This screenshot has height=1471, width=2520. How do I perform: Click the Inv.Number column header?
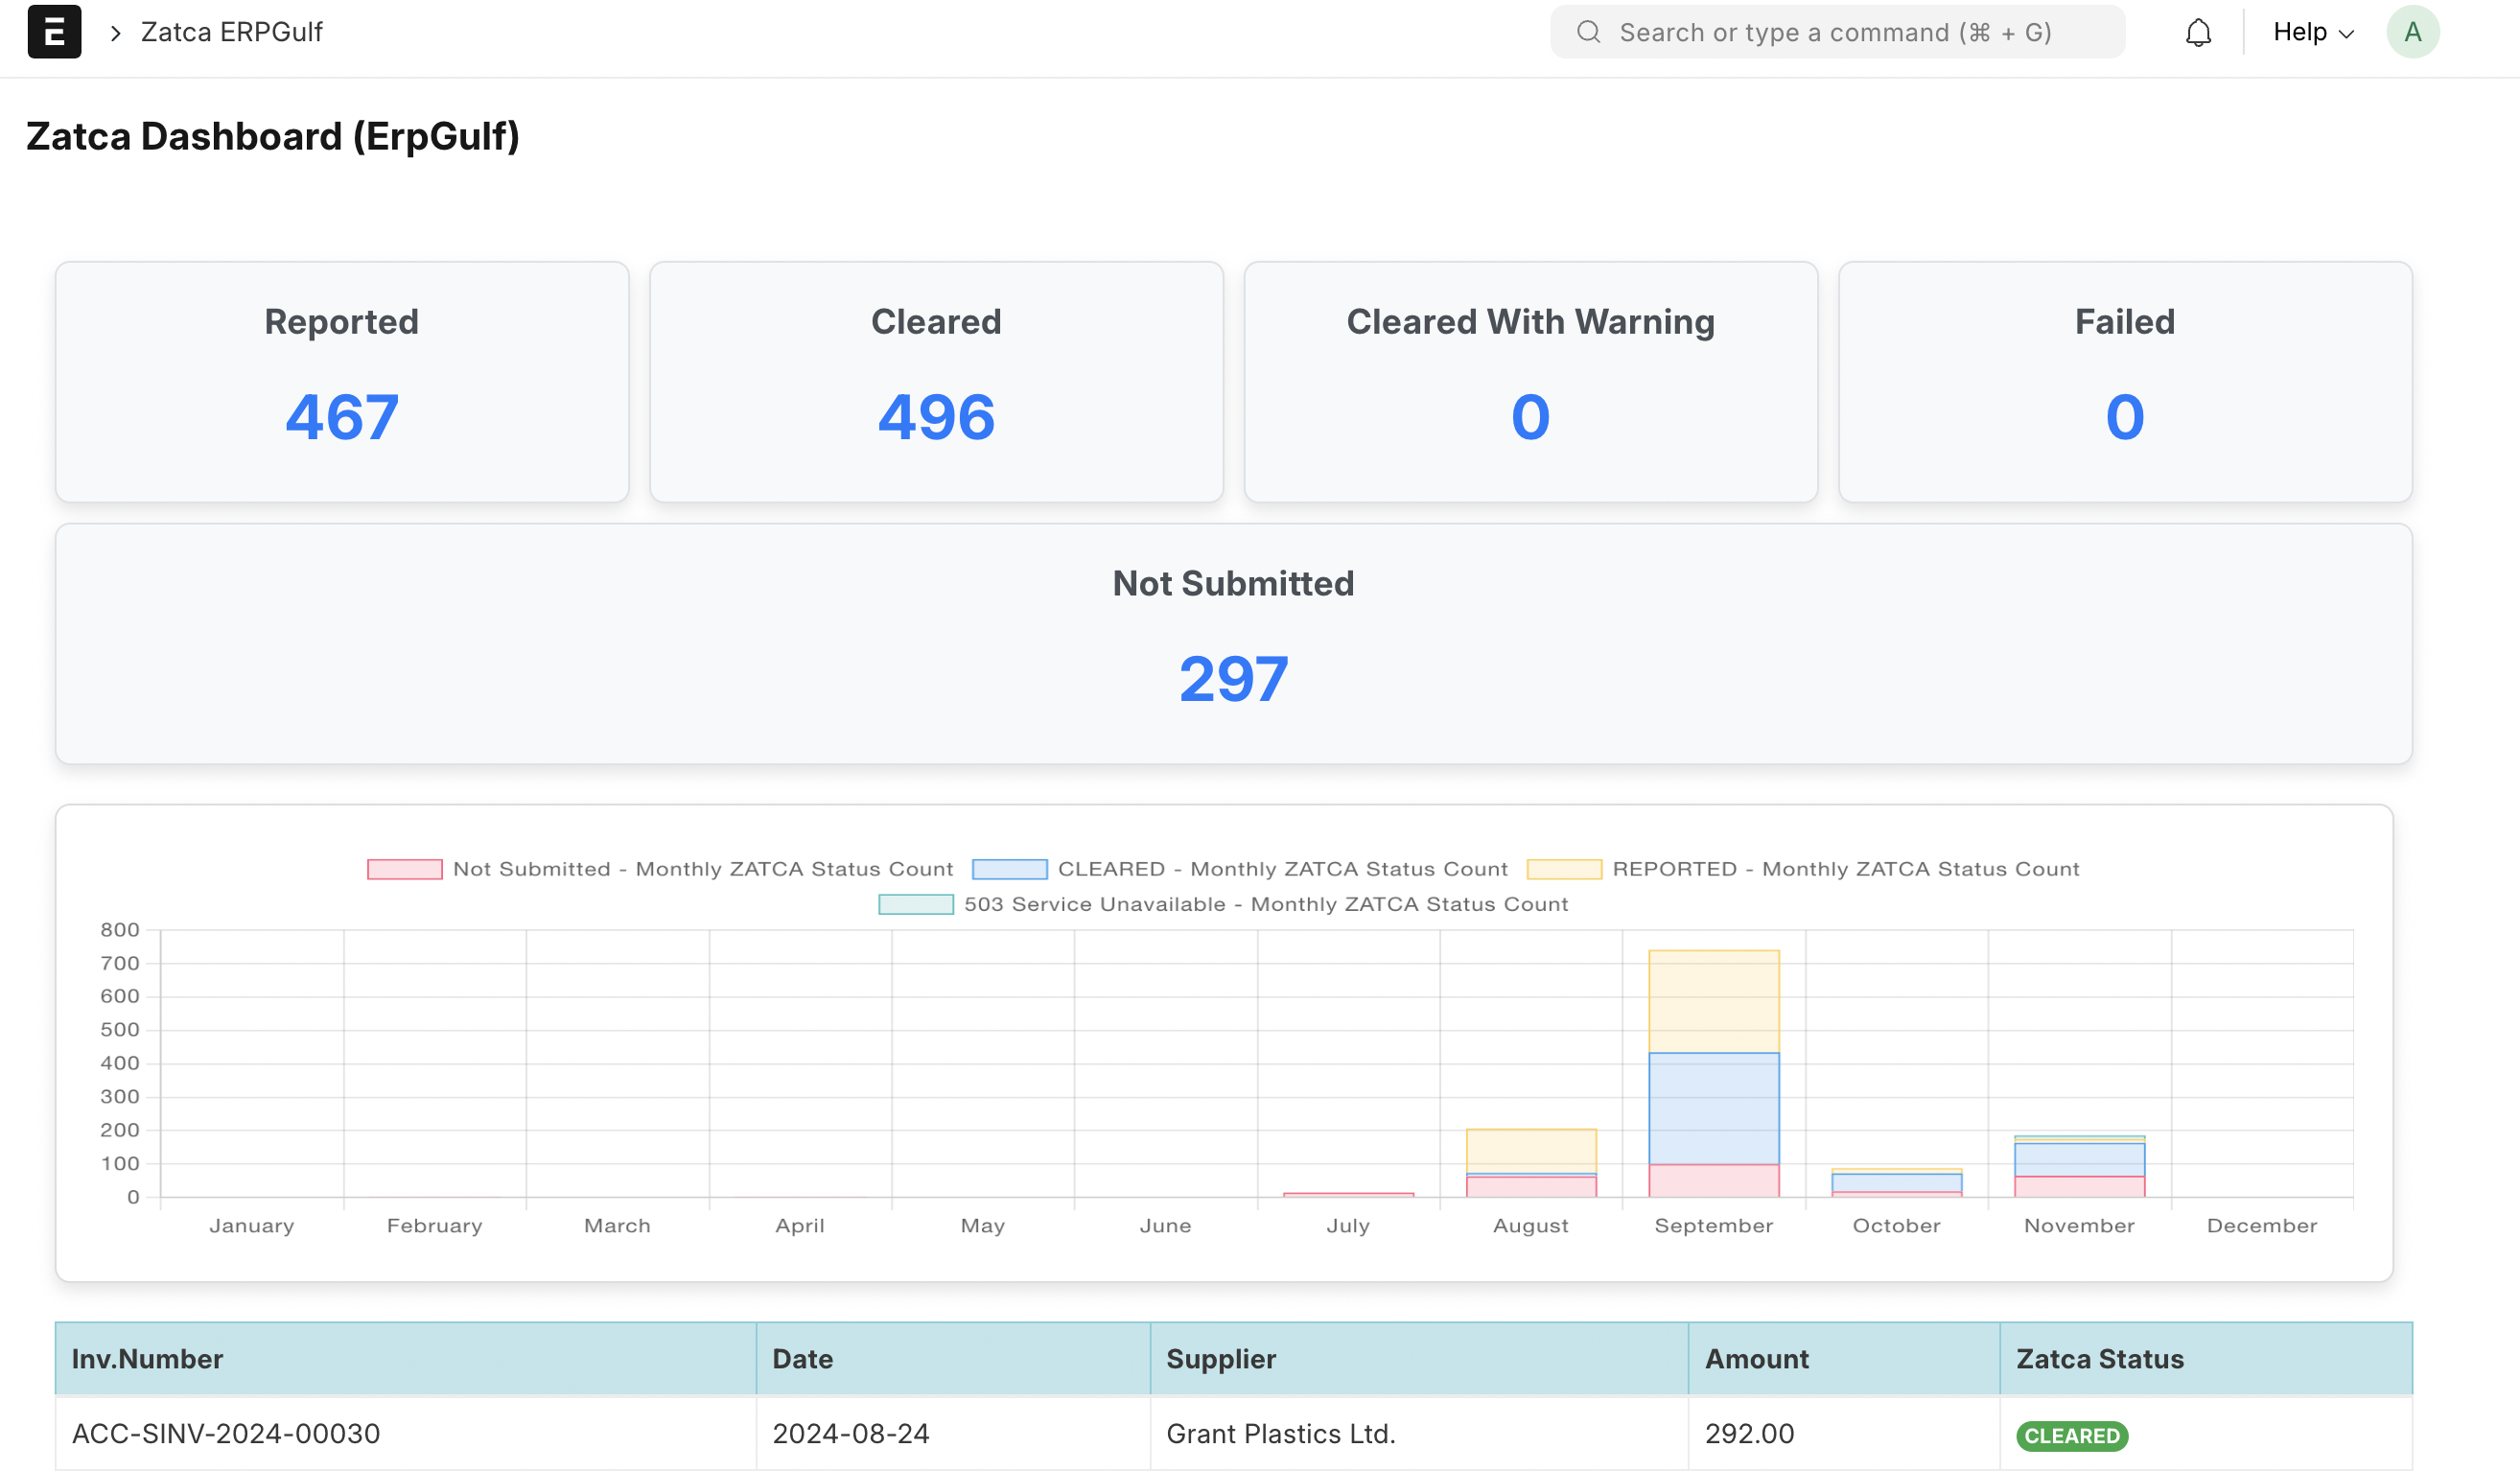pos(405,1358)
